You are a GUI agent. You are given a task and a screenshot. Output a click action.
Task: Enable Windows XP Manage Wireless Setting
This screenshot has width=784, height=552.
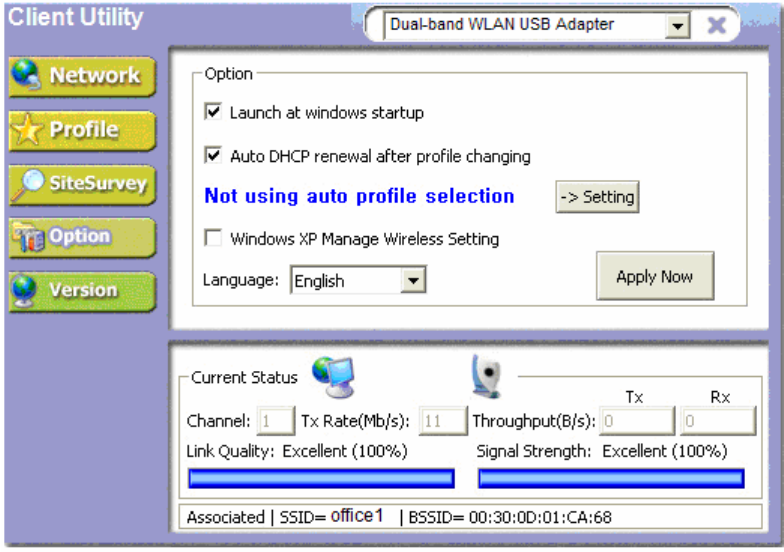tap(213, 238)
